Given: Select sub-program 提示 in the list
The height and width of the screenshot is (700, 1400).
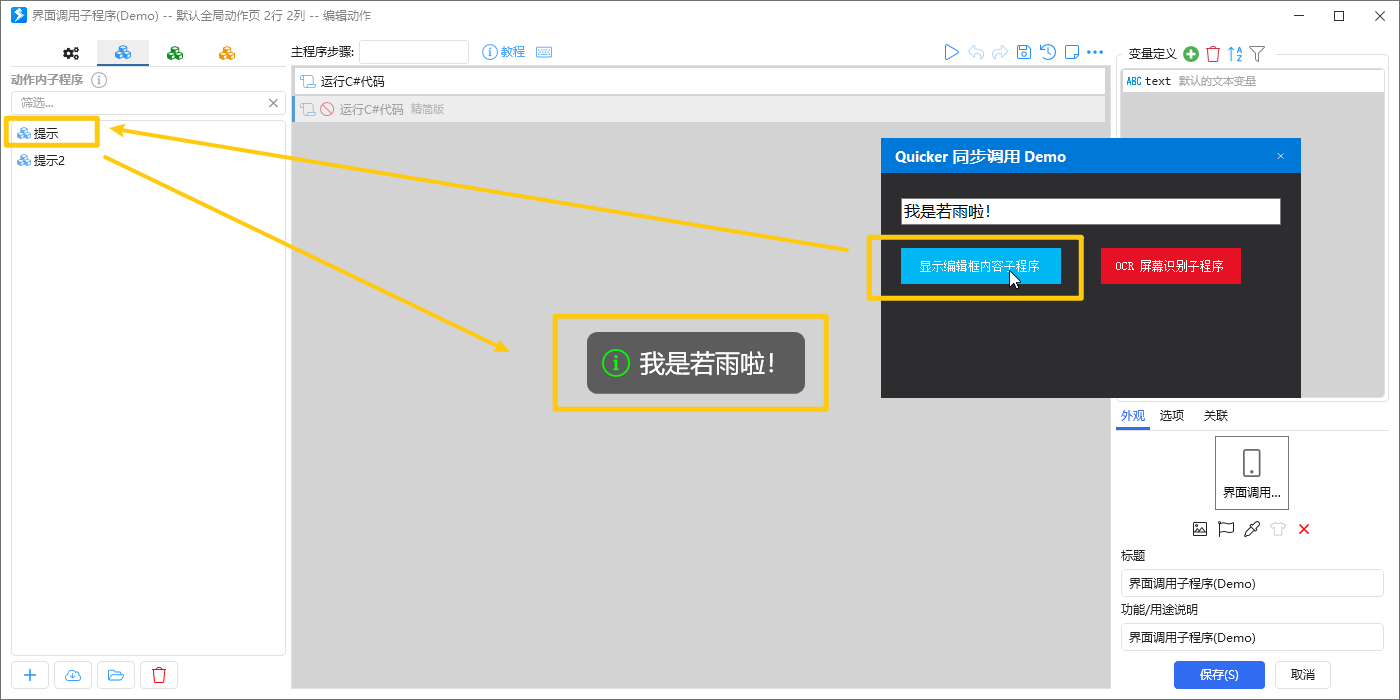Looking at the screenshot, I should [x=148, y=133].
